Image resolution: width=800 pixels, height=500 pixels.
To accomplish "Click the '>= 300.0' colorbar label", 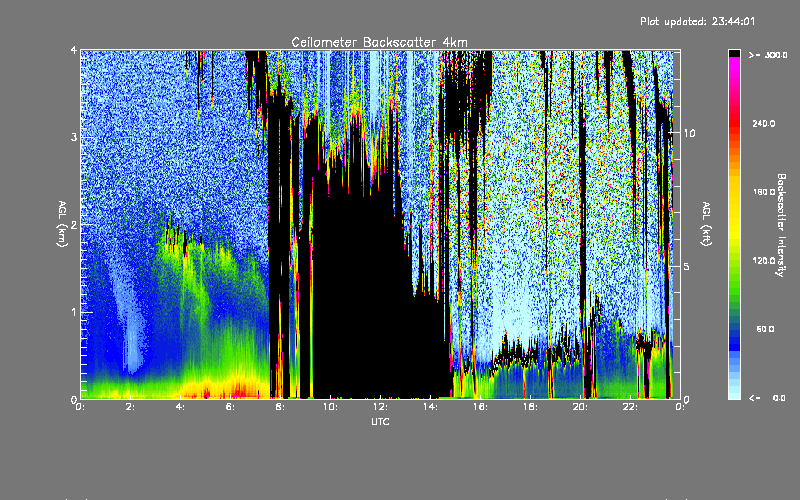I will pyautogui.click(x=768, y=55).
